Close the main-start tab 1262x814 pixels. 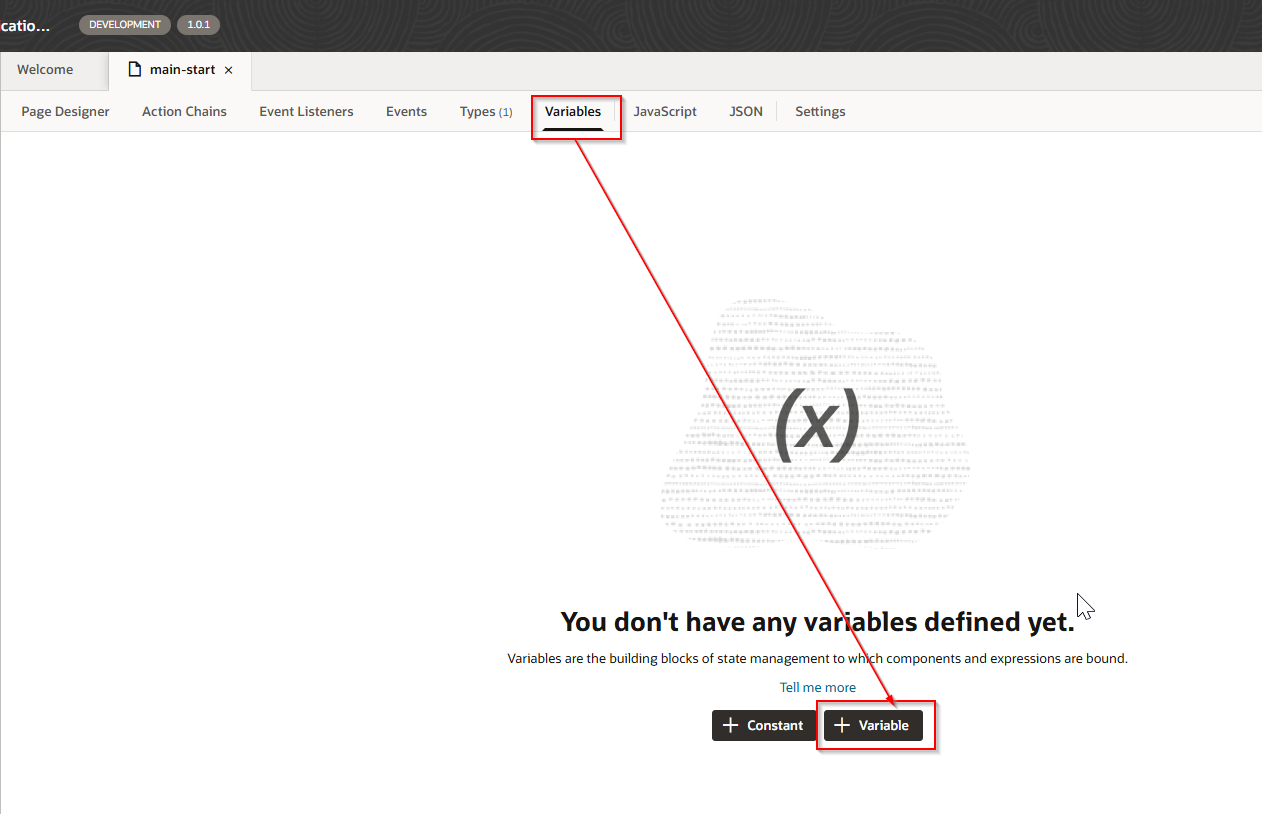(228, 71)
